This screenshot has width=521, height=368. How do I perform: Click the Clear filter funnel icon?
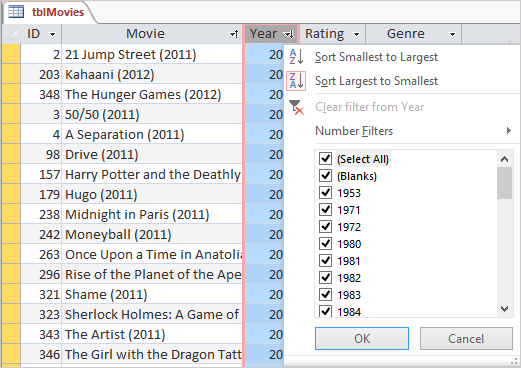(x=296, y=107)
